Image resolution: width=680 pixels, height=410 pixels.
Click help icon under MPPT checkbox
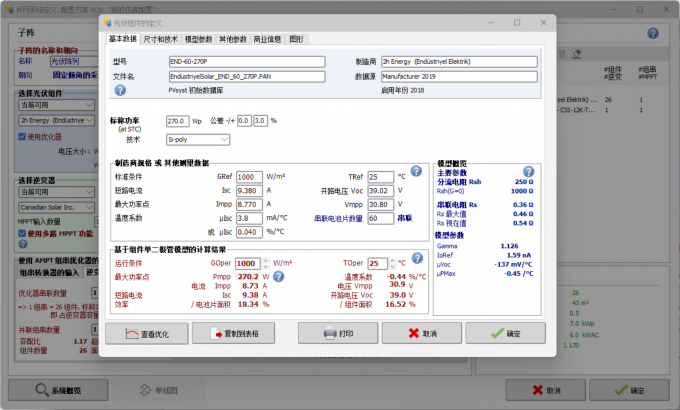(x=23, y=244)
